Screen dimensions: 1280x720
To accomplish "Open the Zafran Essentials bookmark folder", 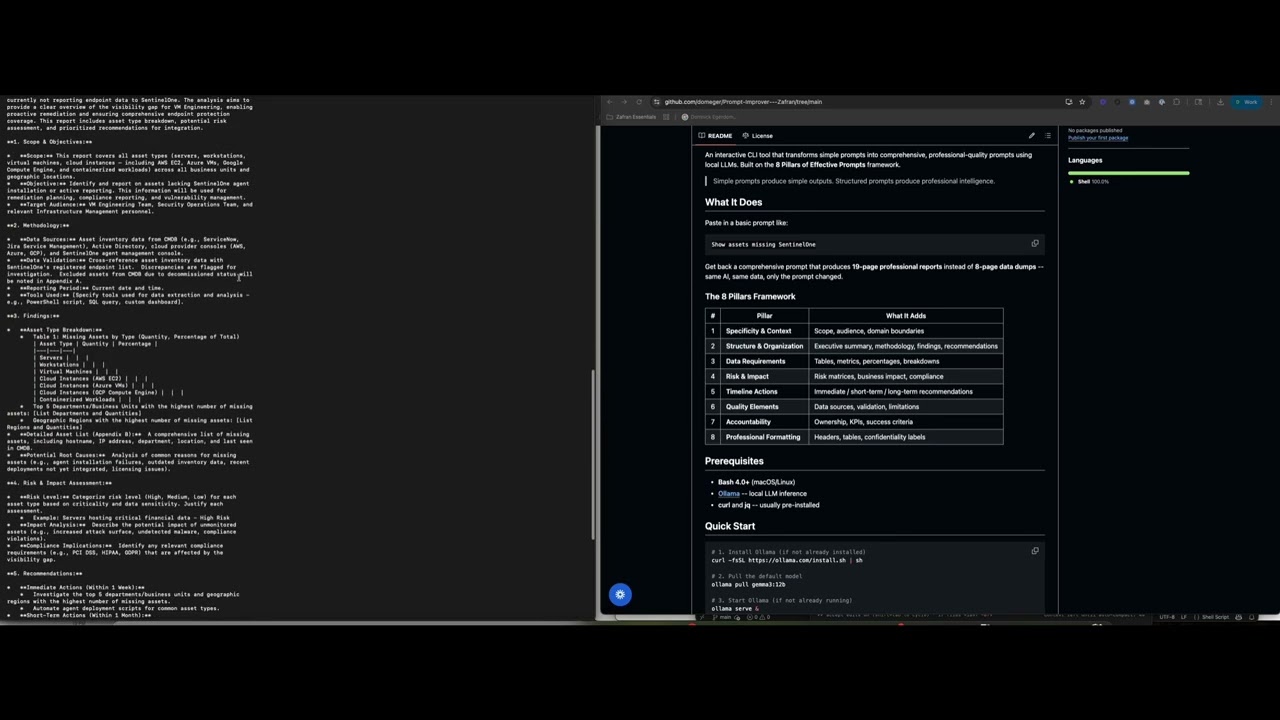I will pos(631,117).
